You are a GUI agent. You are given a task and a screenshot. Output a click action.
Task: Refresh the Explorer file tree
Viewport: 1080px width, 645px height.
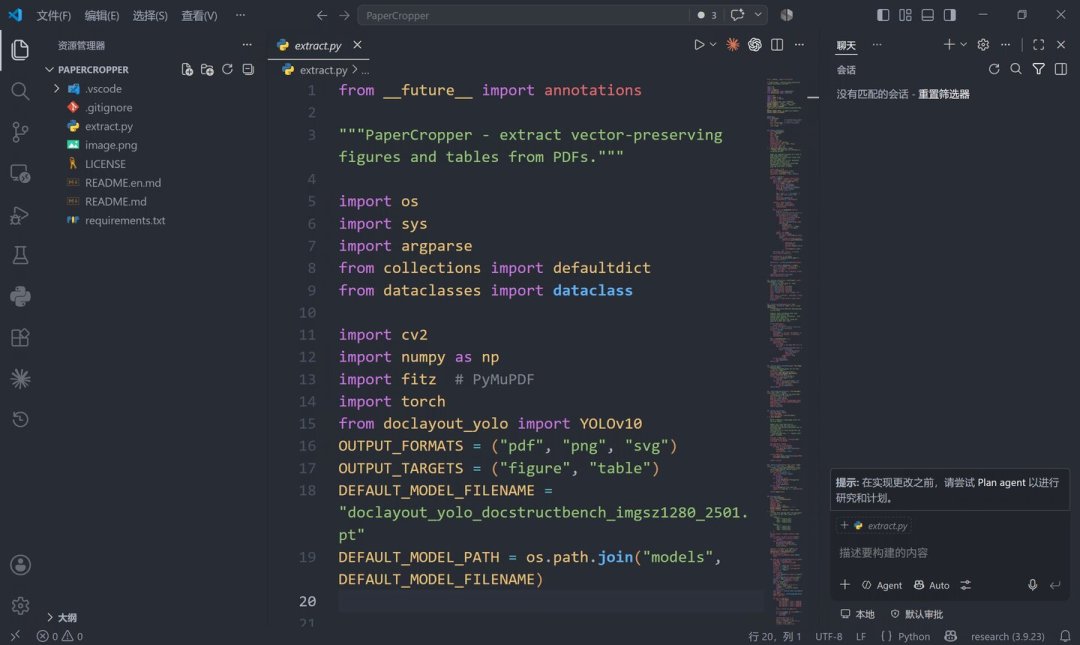pyautogui.click(x=227, y=70)
